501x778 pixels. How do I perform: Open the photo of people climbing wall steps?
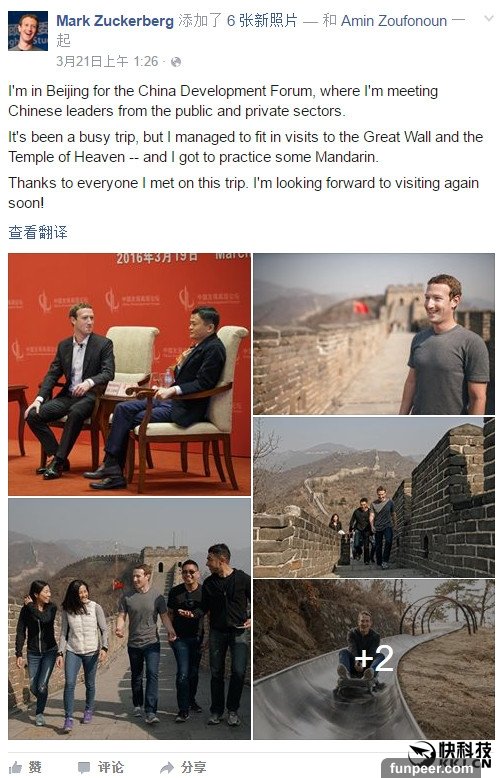374,497
